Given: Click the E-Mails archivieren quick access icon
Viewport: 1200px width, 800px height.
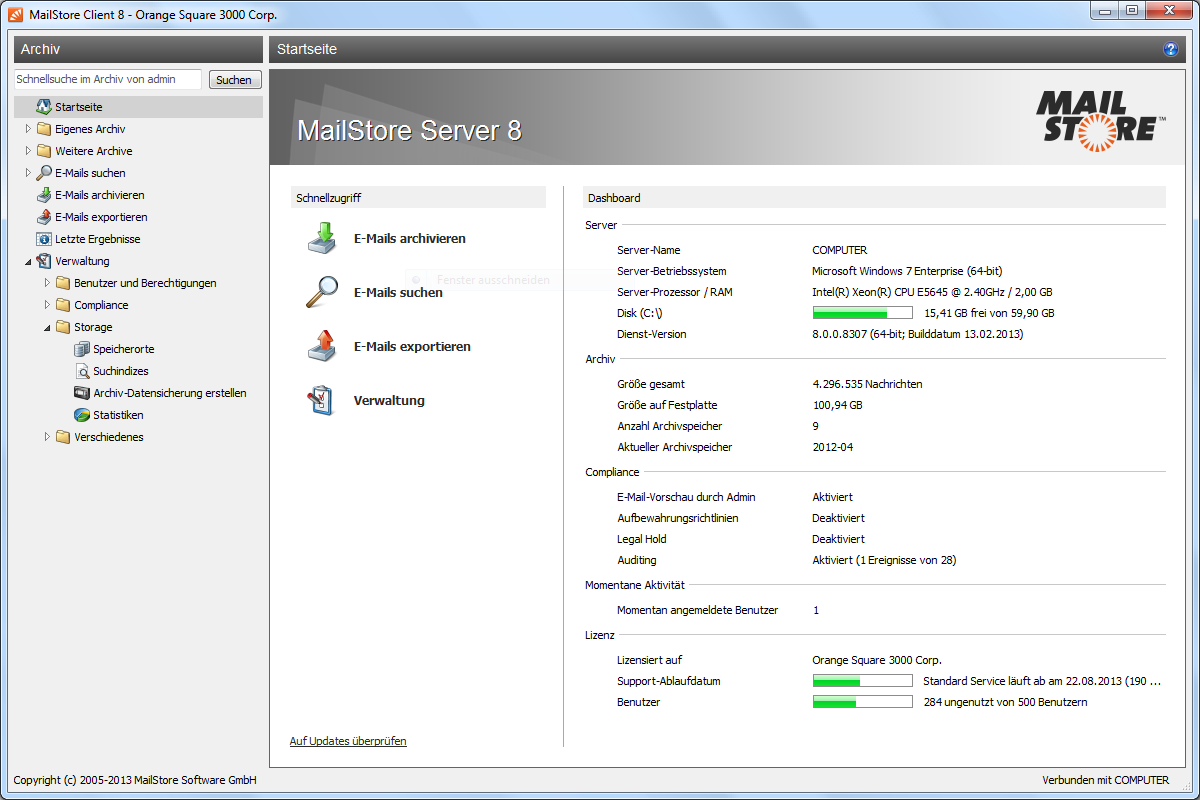Looking at the screenshot, I should pos(324,239).
